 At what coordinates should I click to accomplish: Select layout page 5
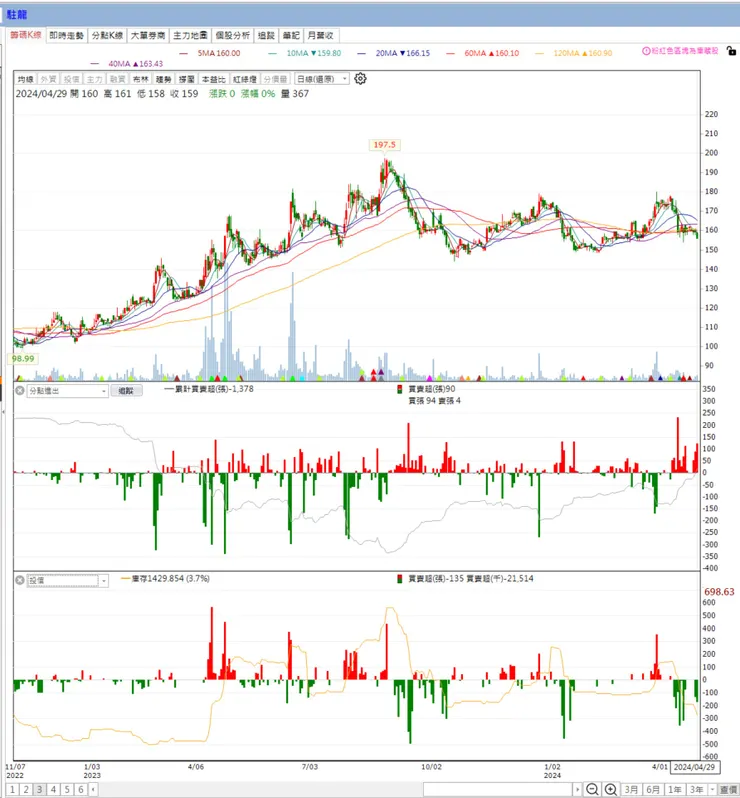[x=67, y=789]
